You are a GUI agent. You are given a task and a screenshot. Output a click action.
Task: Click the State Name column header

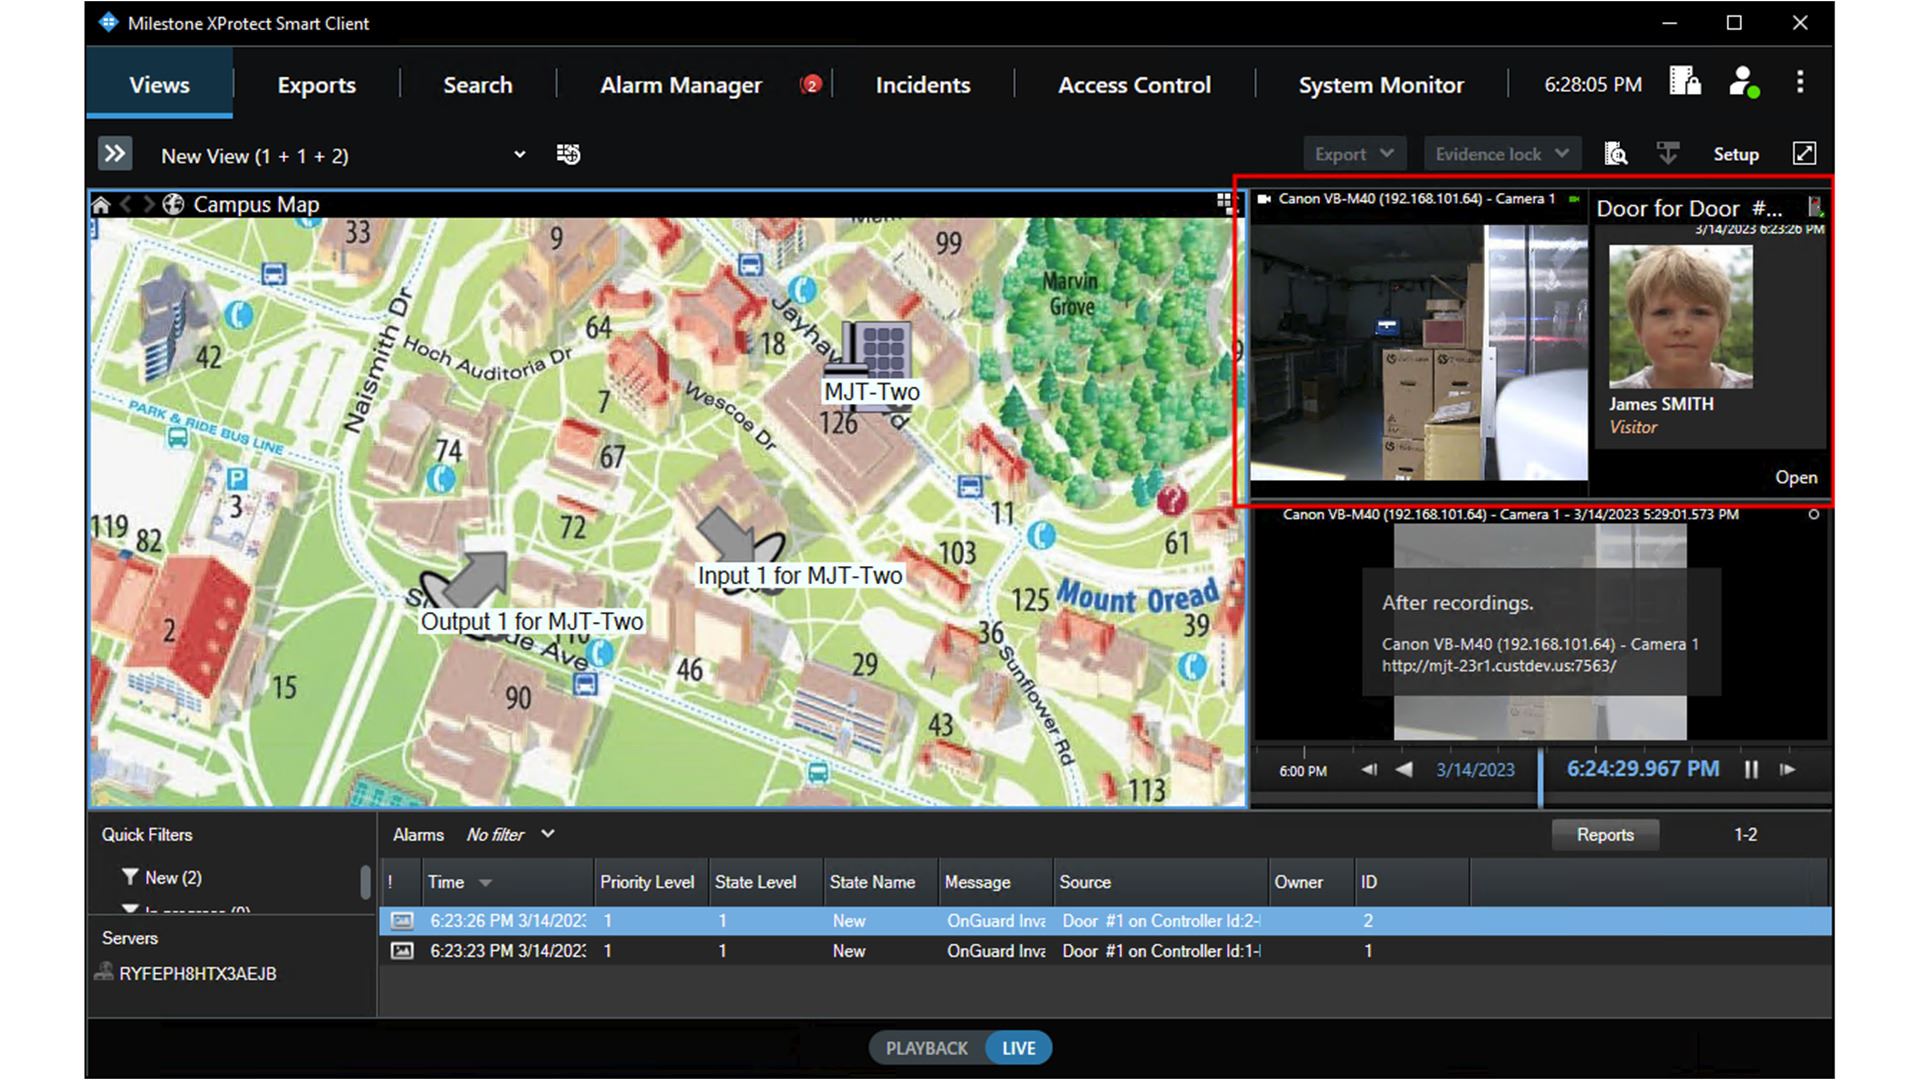coord(880,882)
